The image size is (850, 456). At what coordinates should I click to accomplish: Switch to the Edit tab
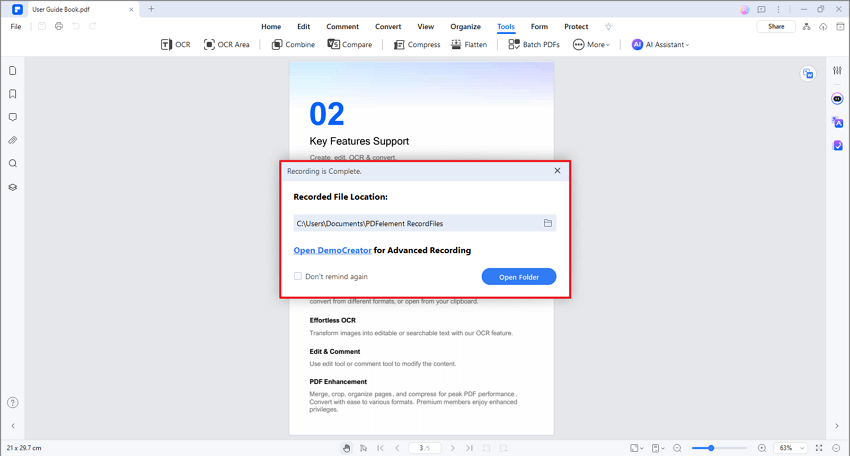304,27
